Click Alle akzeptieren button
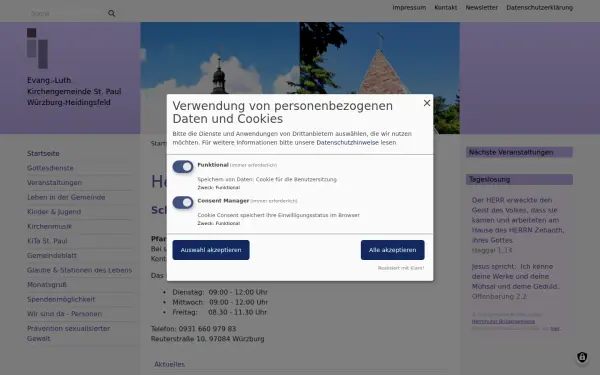Screen dimensions: 600x375 coord(393,250)
